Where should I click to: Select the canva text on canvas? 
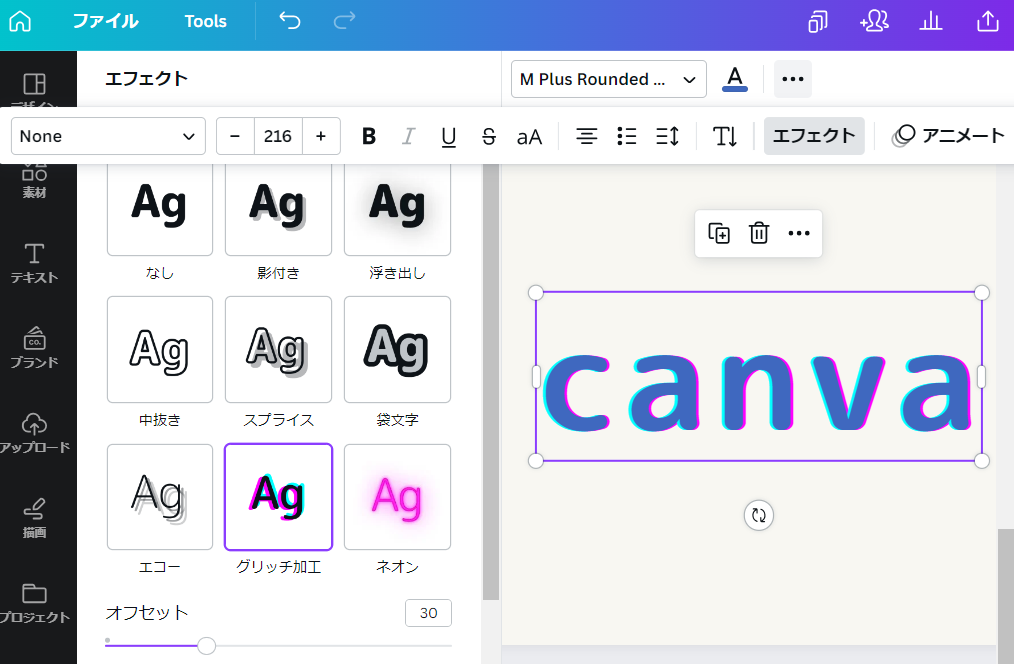coord(758,393)
